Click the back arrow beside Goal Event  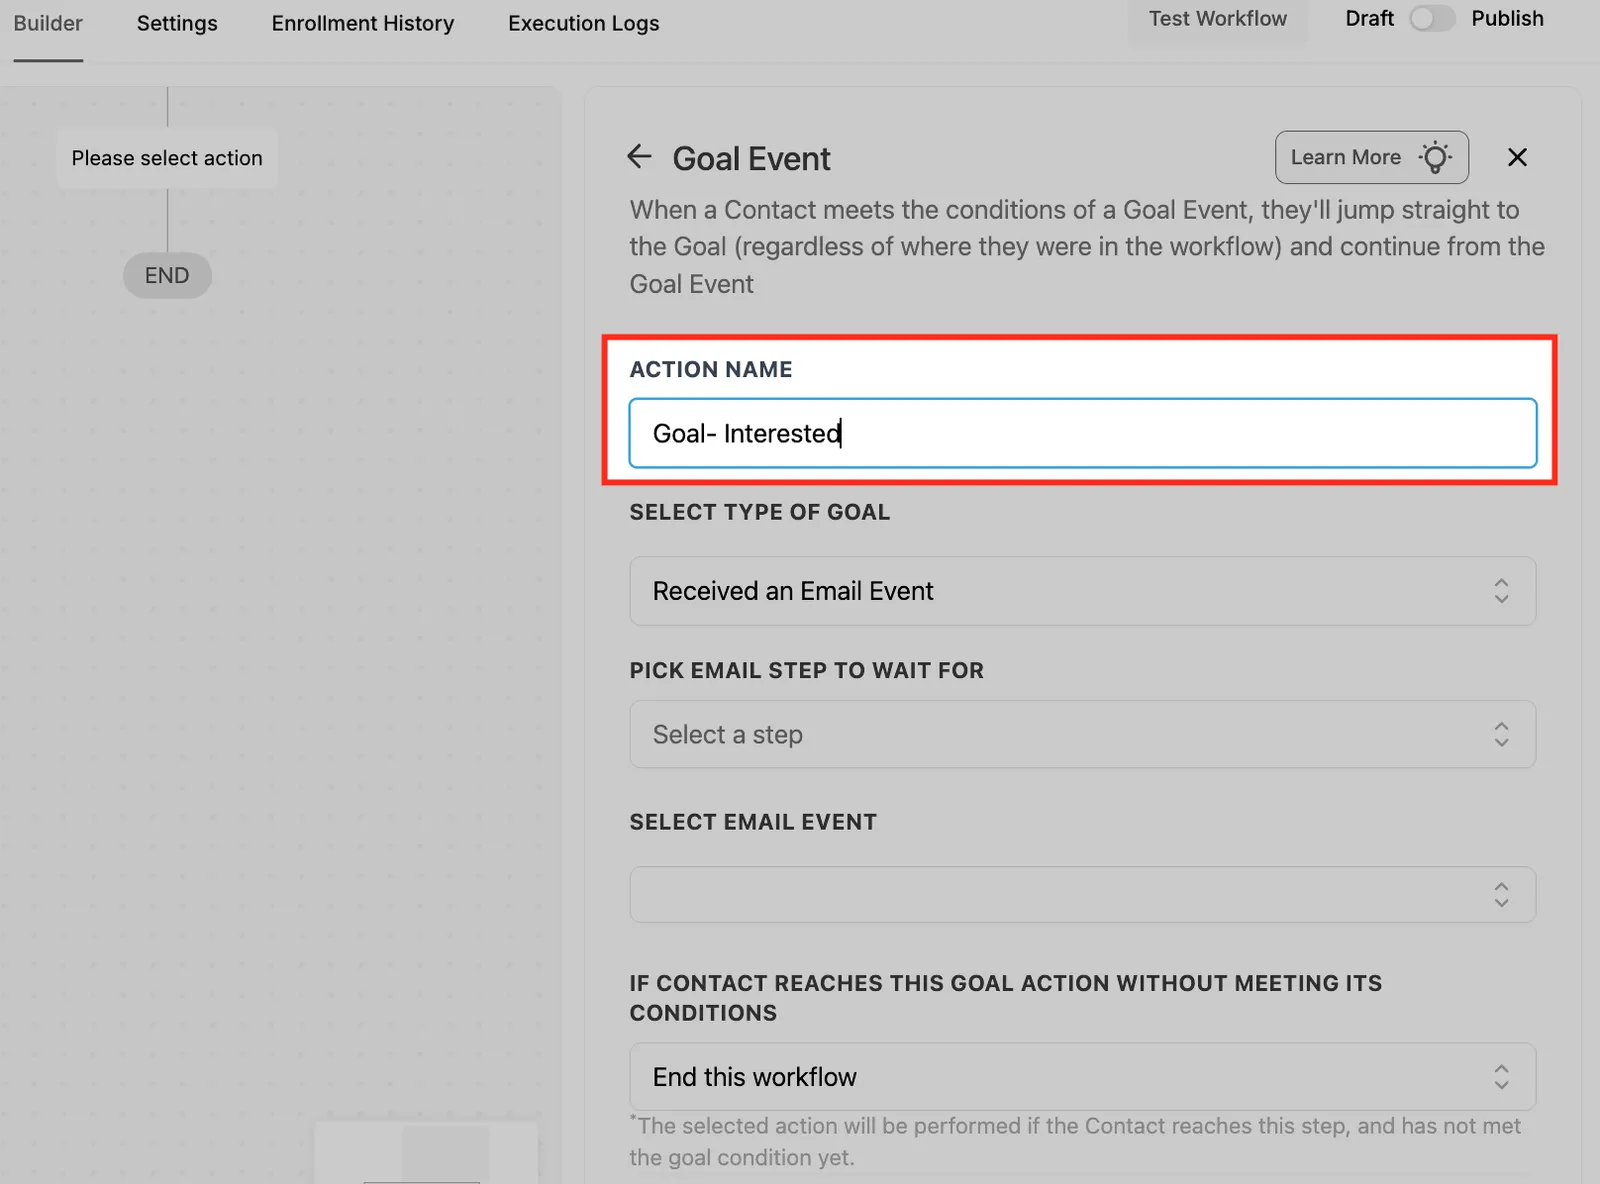639,157
